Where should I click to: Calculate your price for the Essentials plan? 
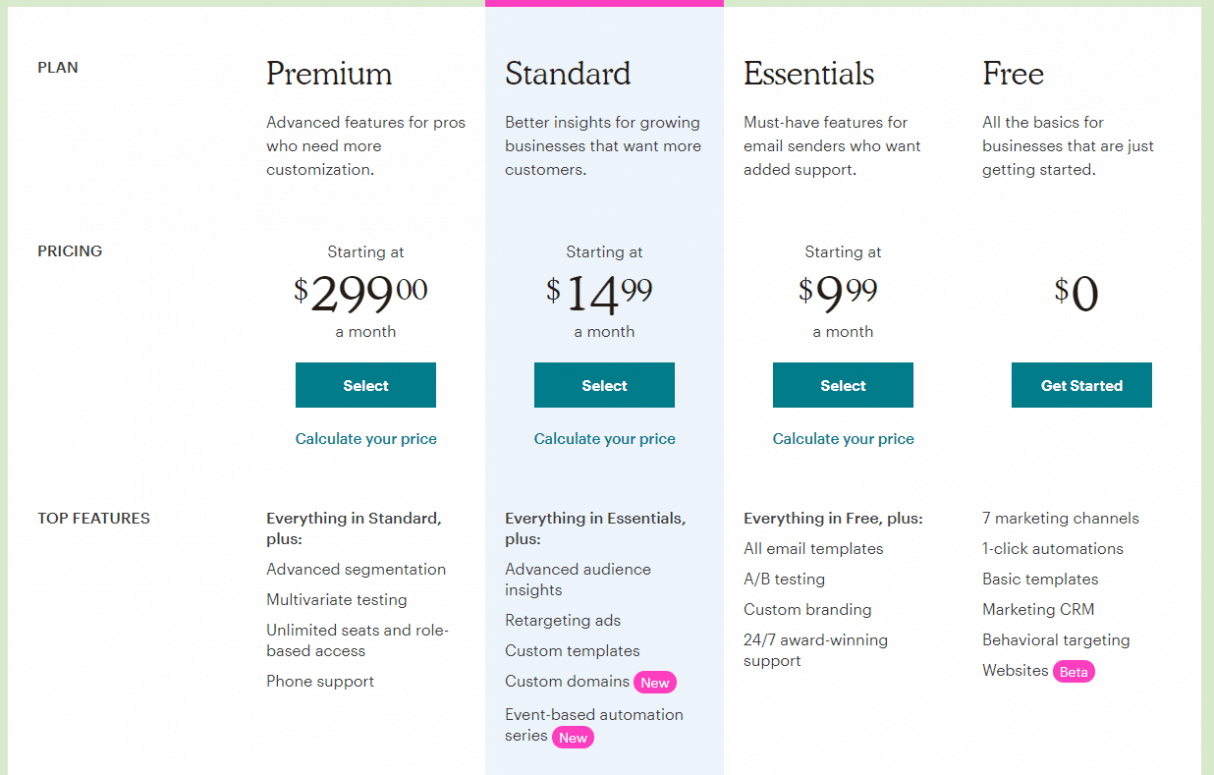[842, 439]
